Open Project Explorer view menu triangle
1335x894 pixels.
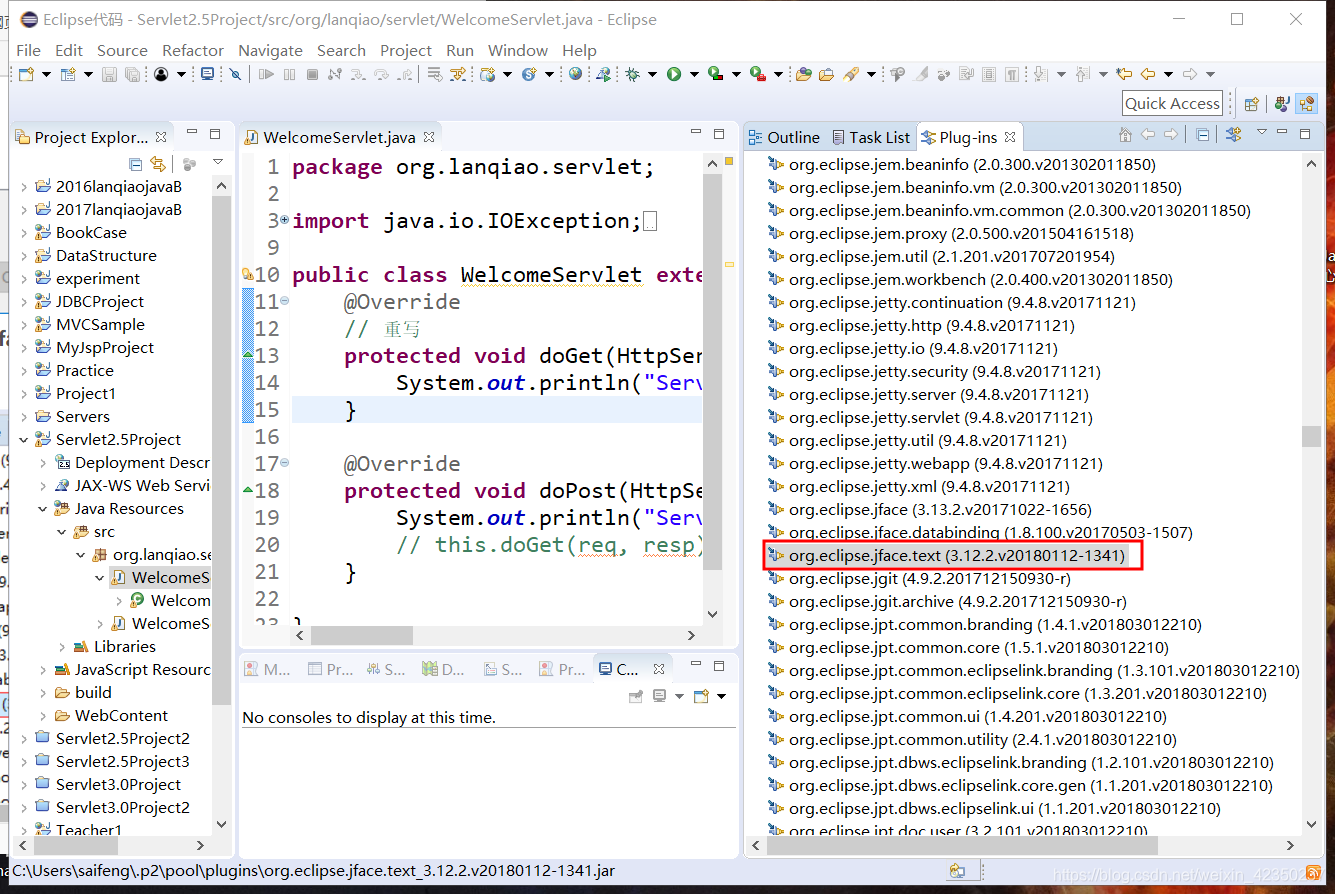218,162
